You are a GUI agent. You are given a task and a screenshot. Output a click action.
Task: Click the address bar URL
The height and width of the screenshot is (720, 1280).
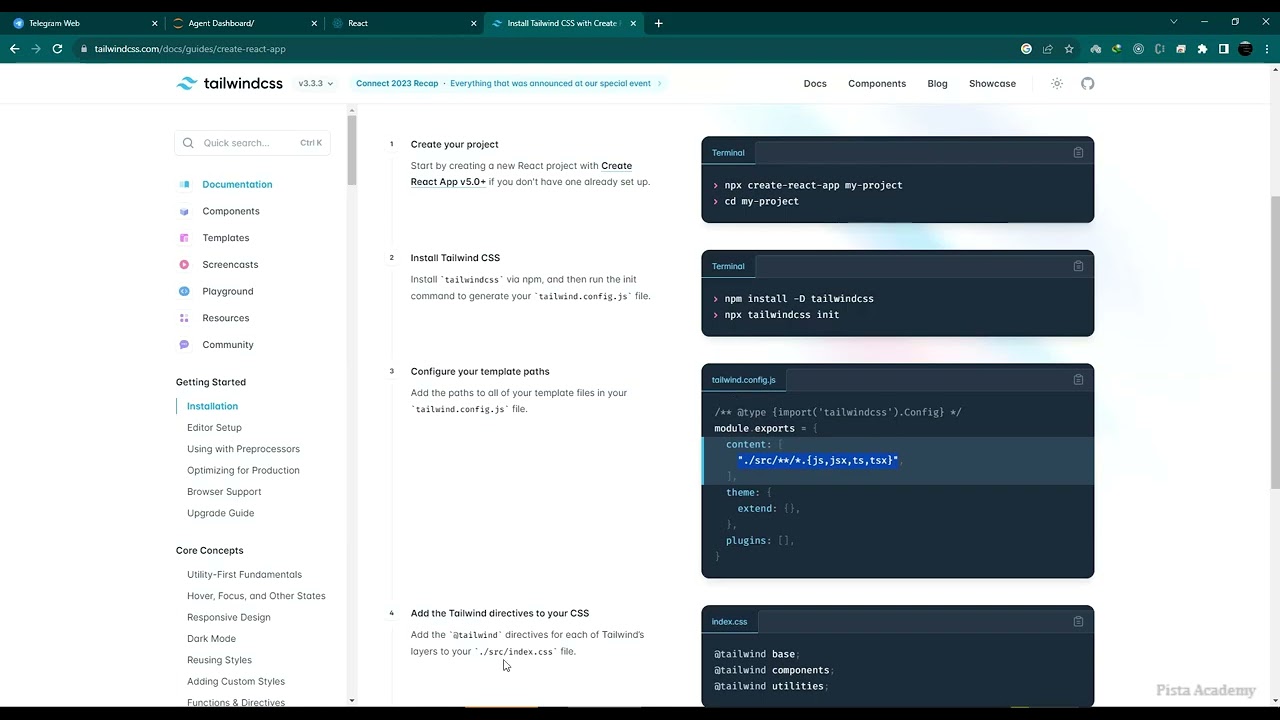coord(190,49)
